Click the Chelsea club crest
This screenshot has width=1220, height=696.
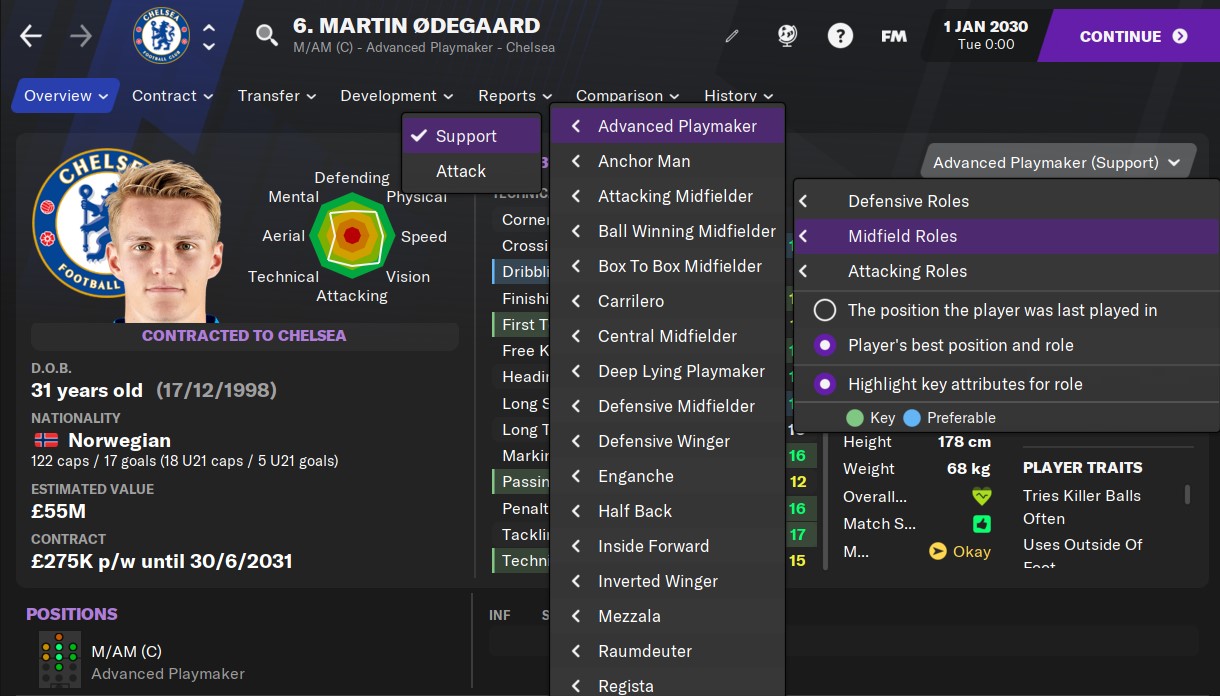pyautogui.click(x=160, y=35)
